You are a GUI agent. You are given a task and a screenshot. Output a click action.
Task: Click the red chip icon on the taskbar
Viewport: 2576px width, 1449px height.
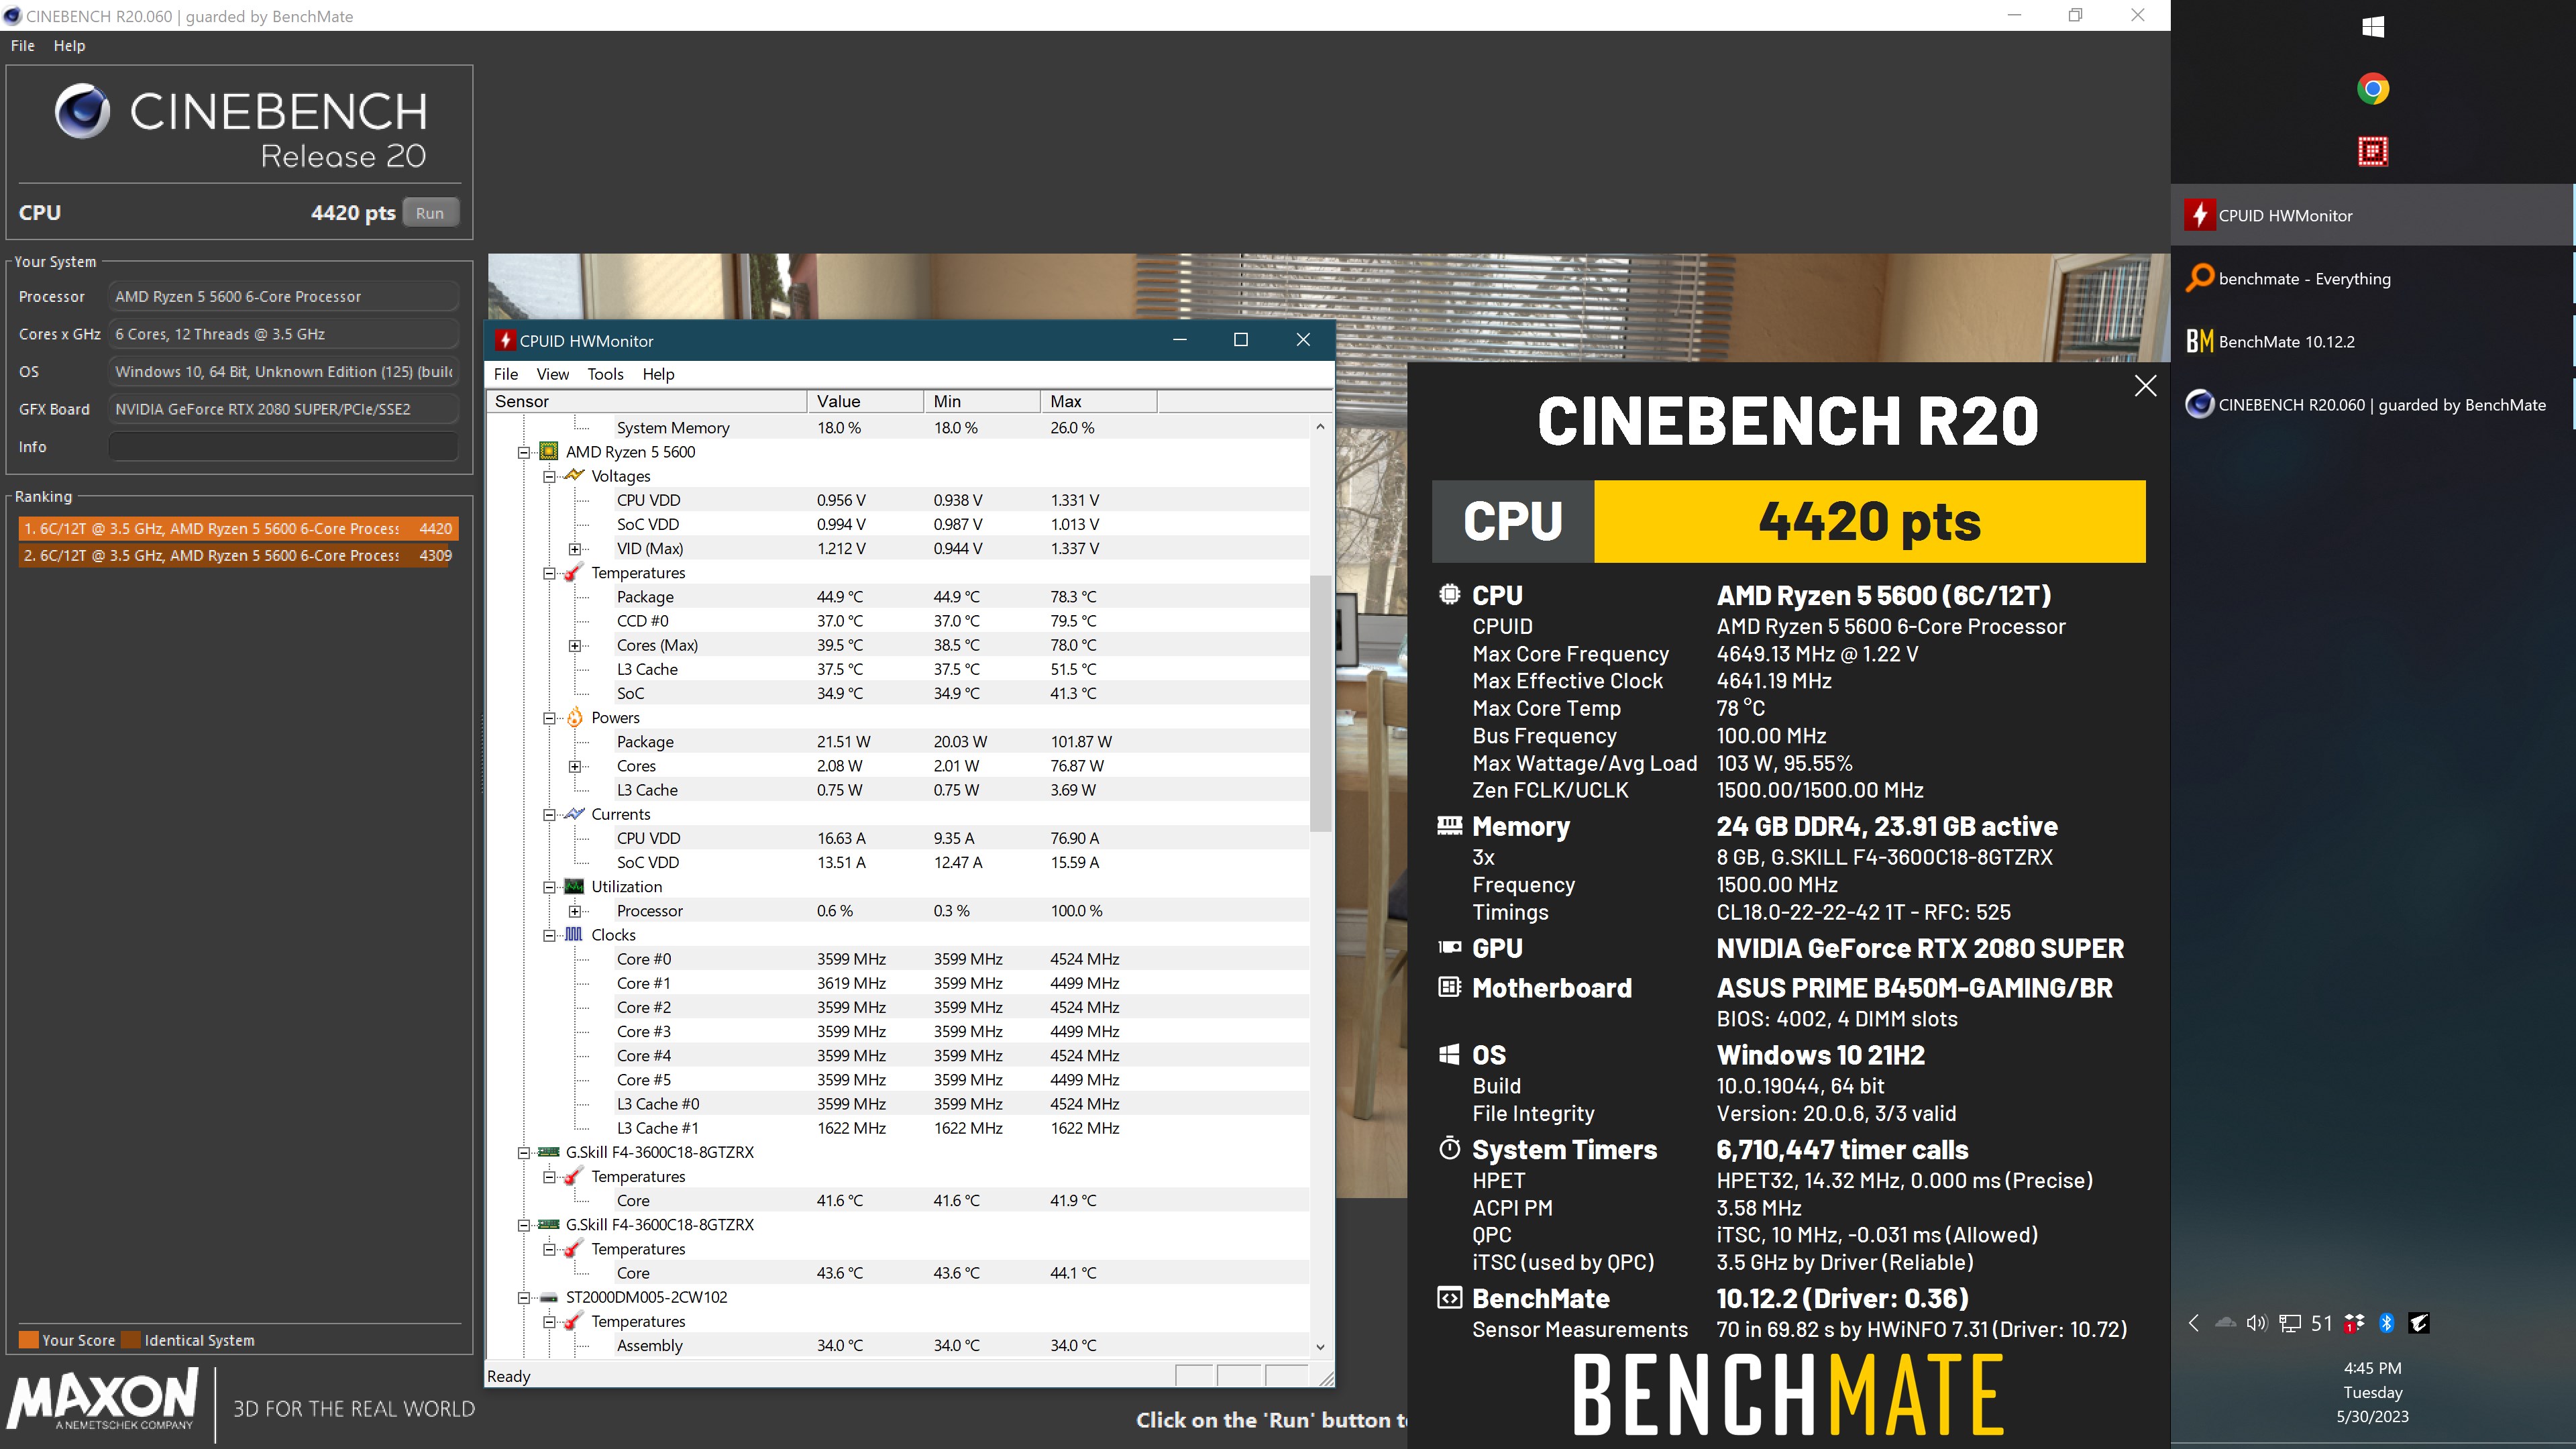[2372, 152]
